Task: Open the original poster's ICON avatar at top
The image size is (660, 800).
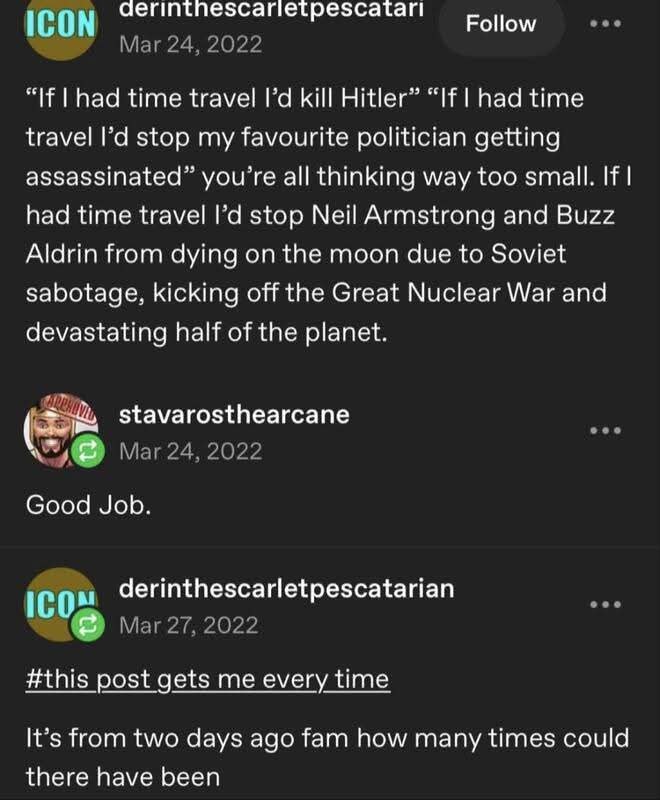Action: pos(58,29)
